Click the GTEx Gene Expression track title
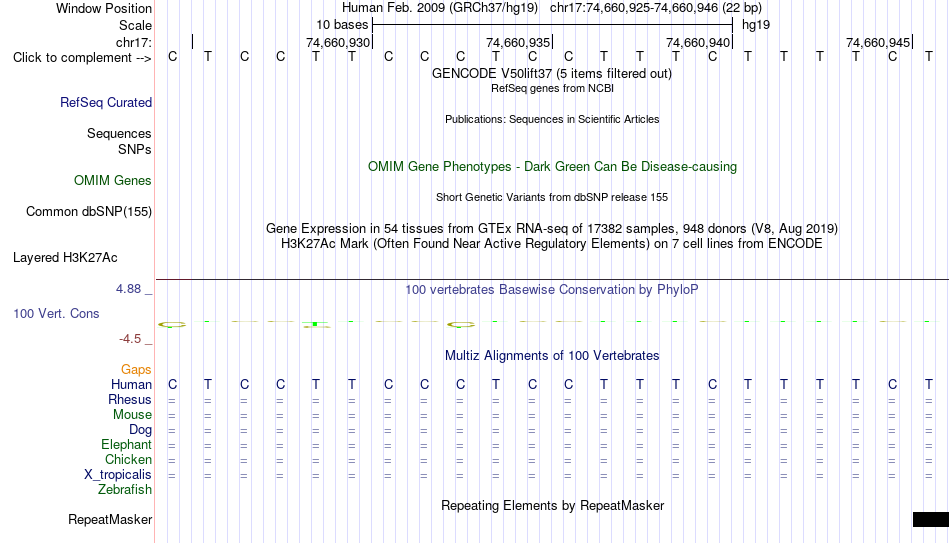This screenshot has width=950, height=543. (x=552, y=228)
